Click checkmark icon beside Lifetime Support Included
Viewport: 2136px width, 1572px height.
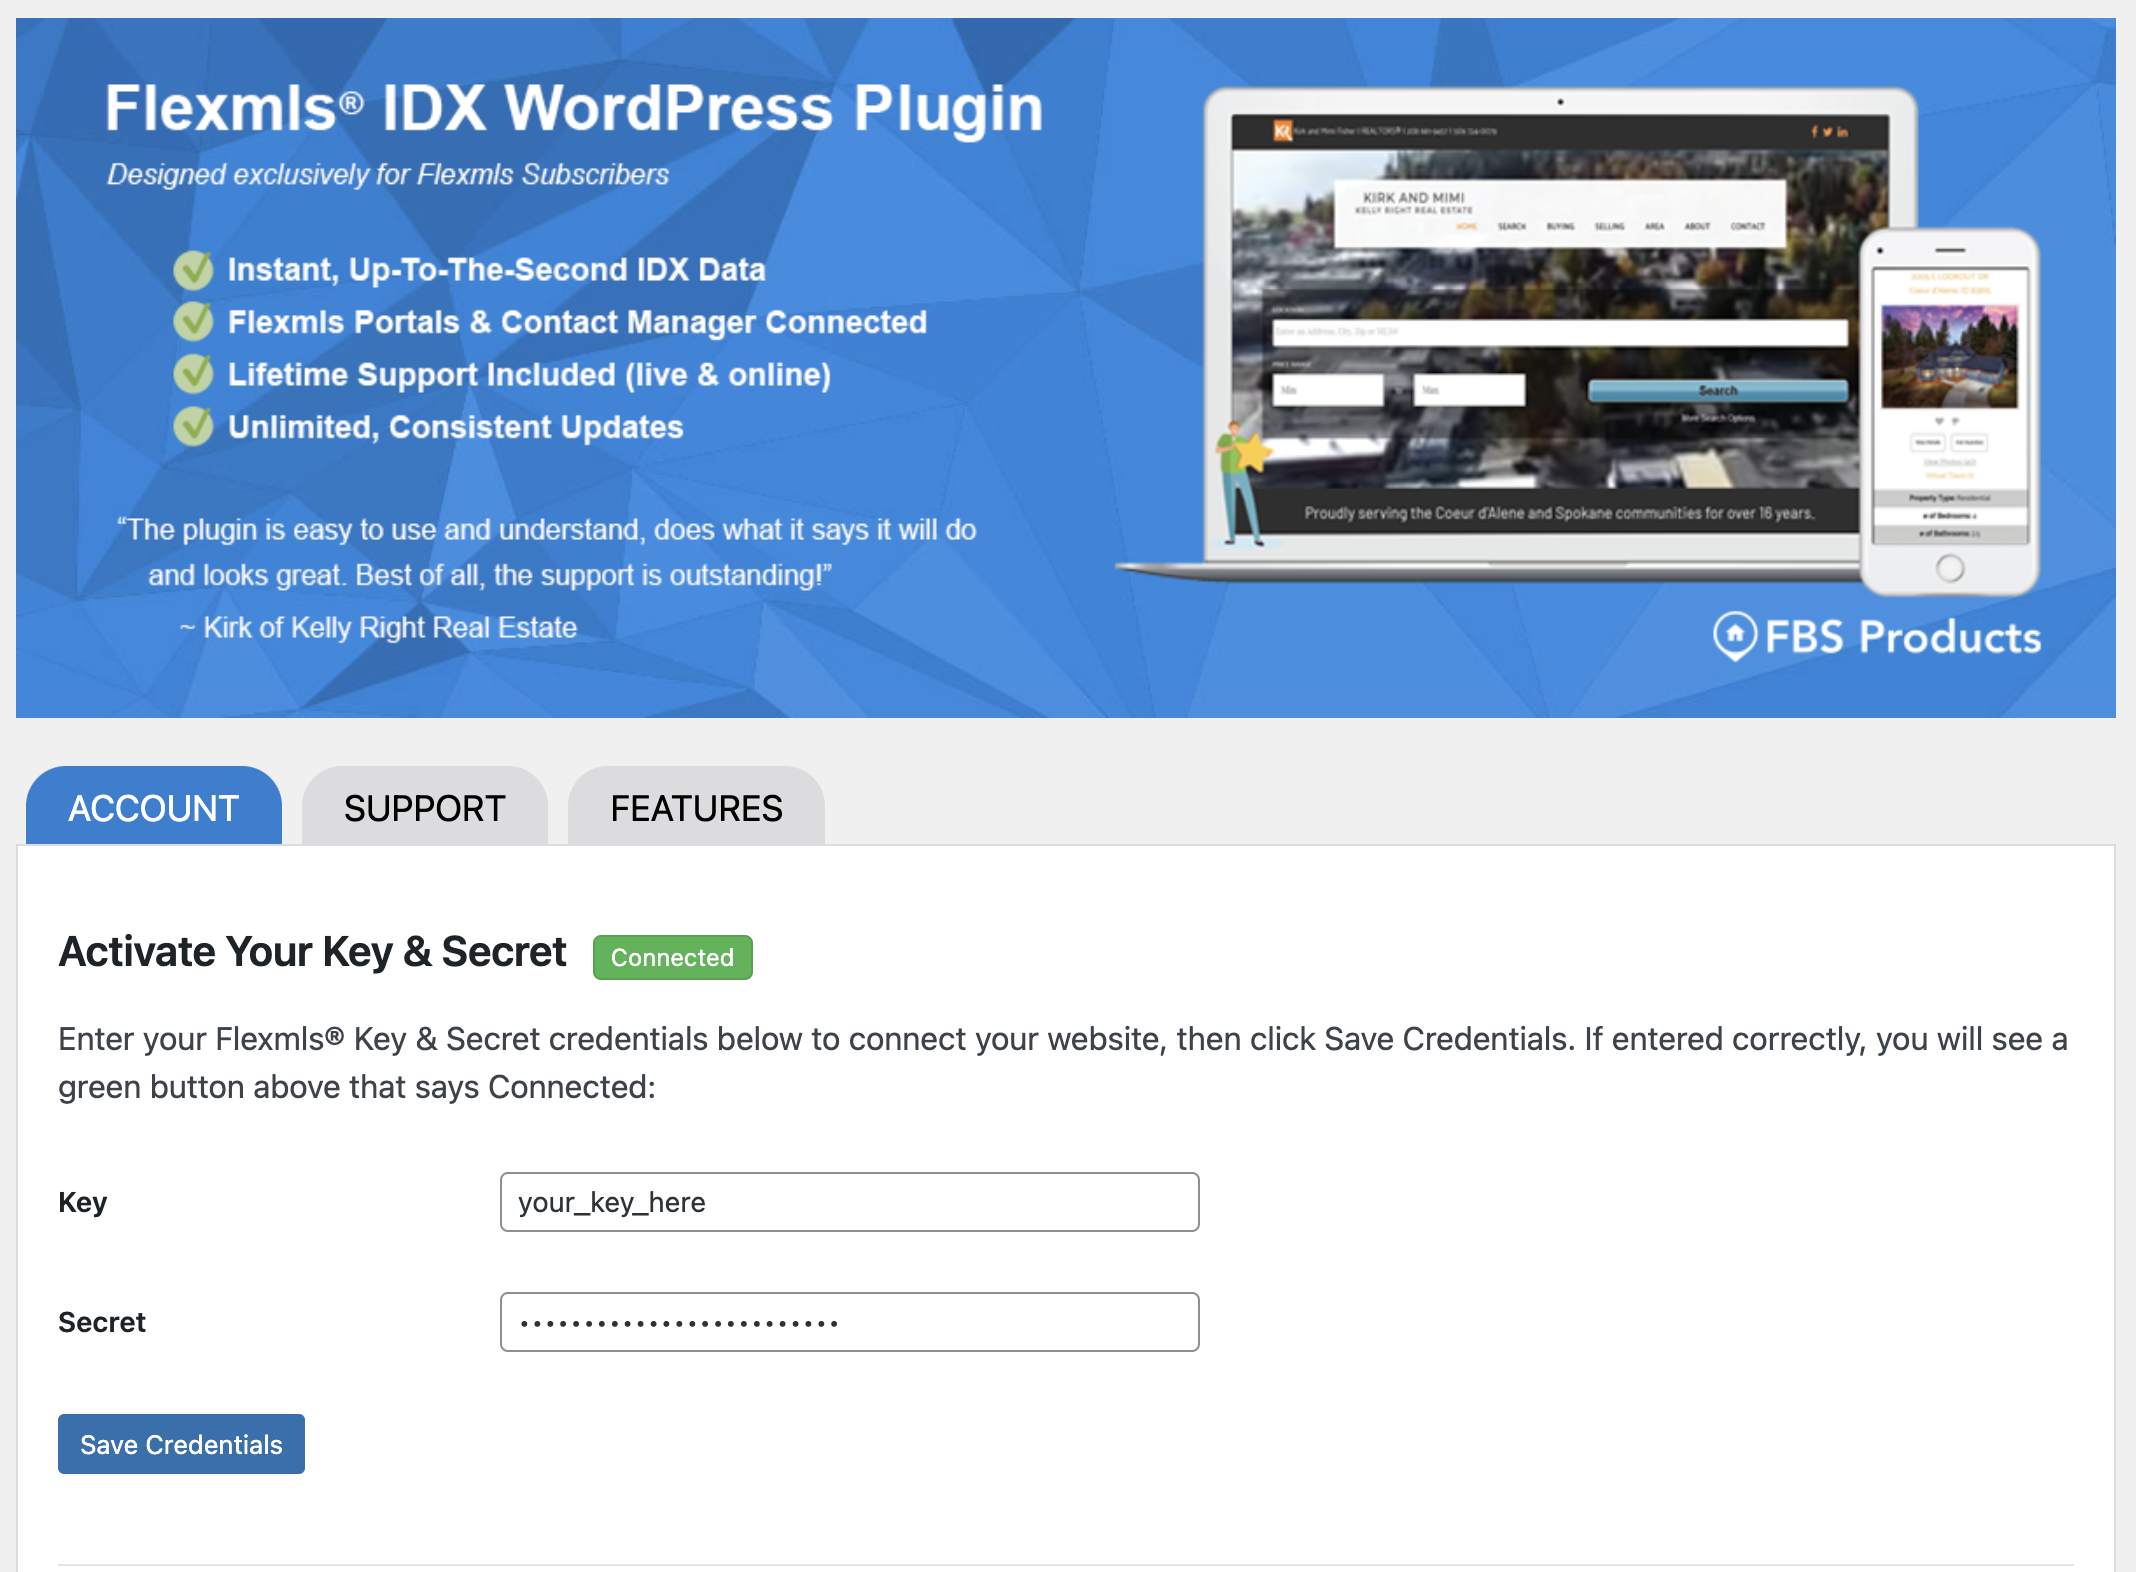pyautogui.click(x=193, y=374)
